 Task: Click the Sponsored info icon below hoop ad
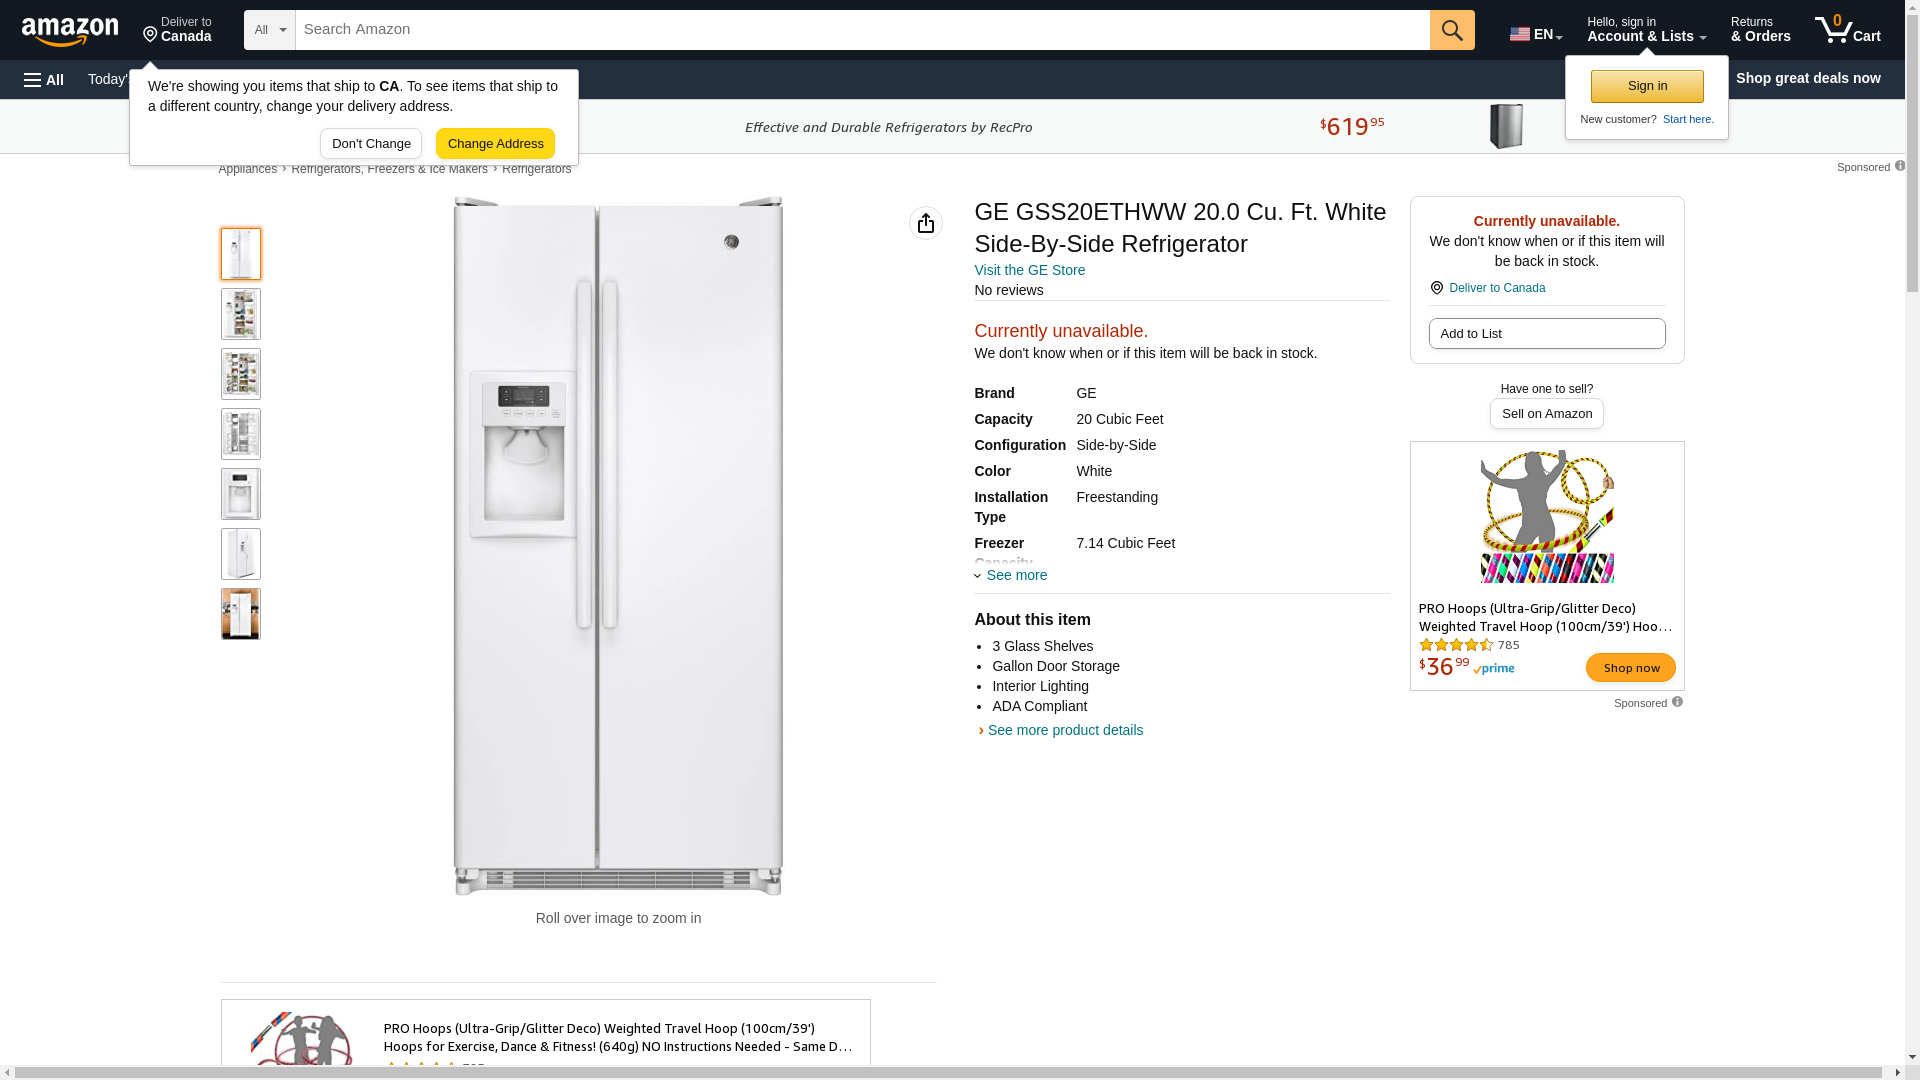pyautogui.click(x=1677, y=702)
